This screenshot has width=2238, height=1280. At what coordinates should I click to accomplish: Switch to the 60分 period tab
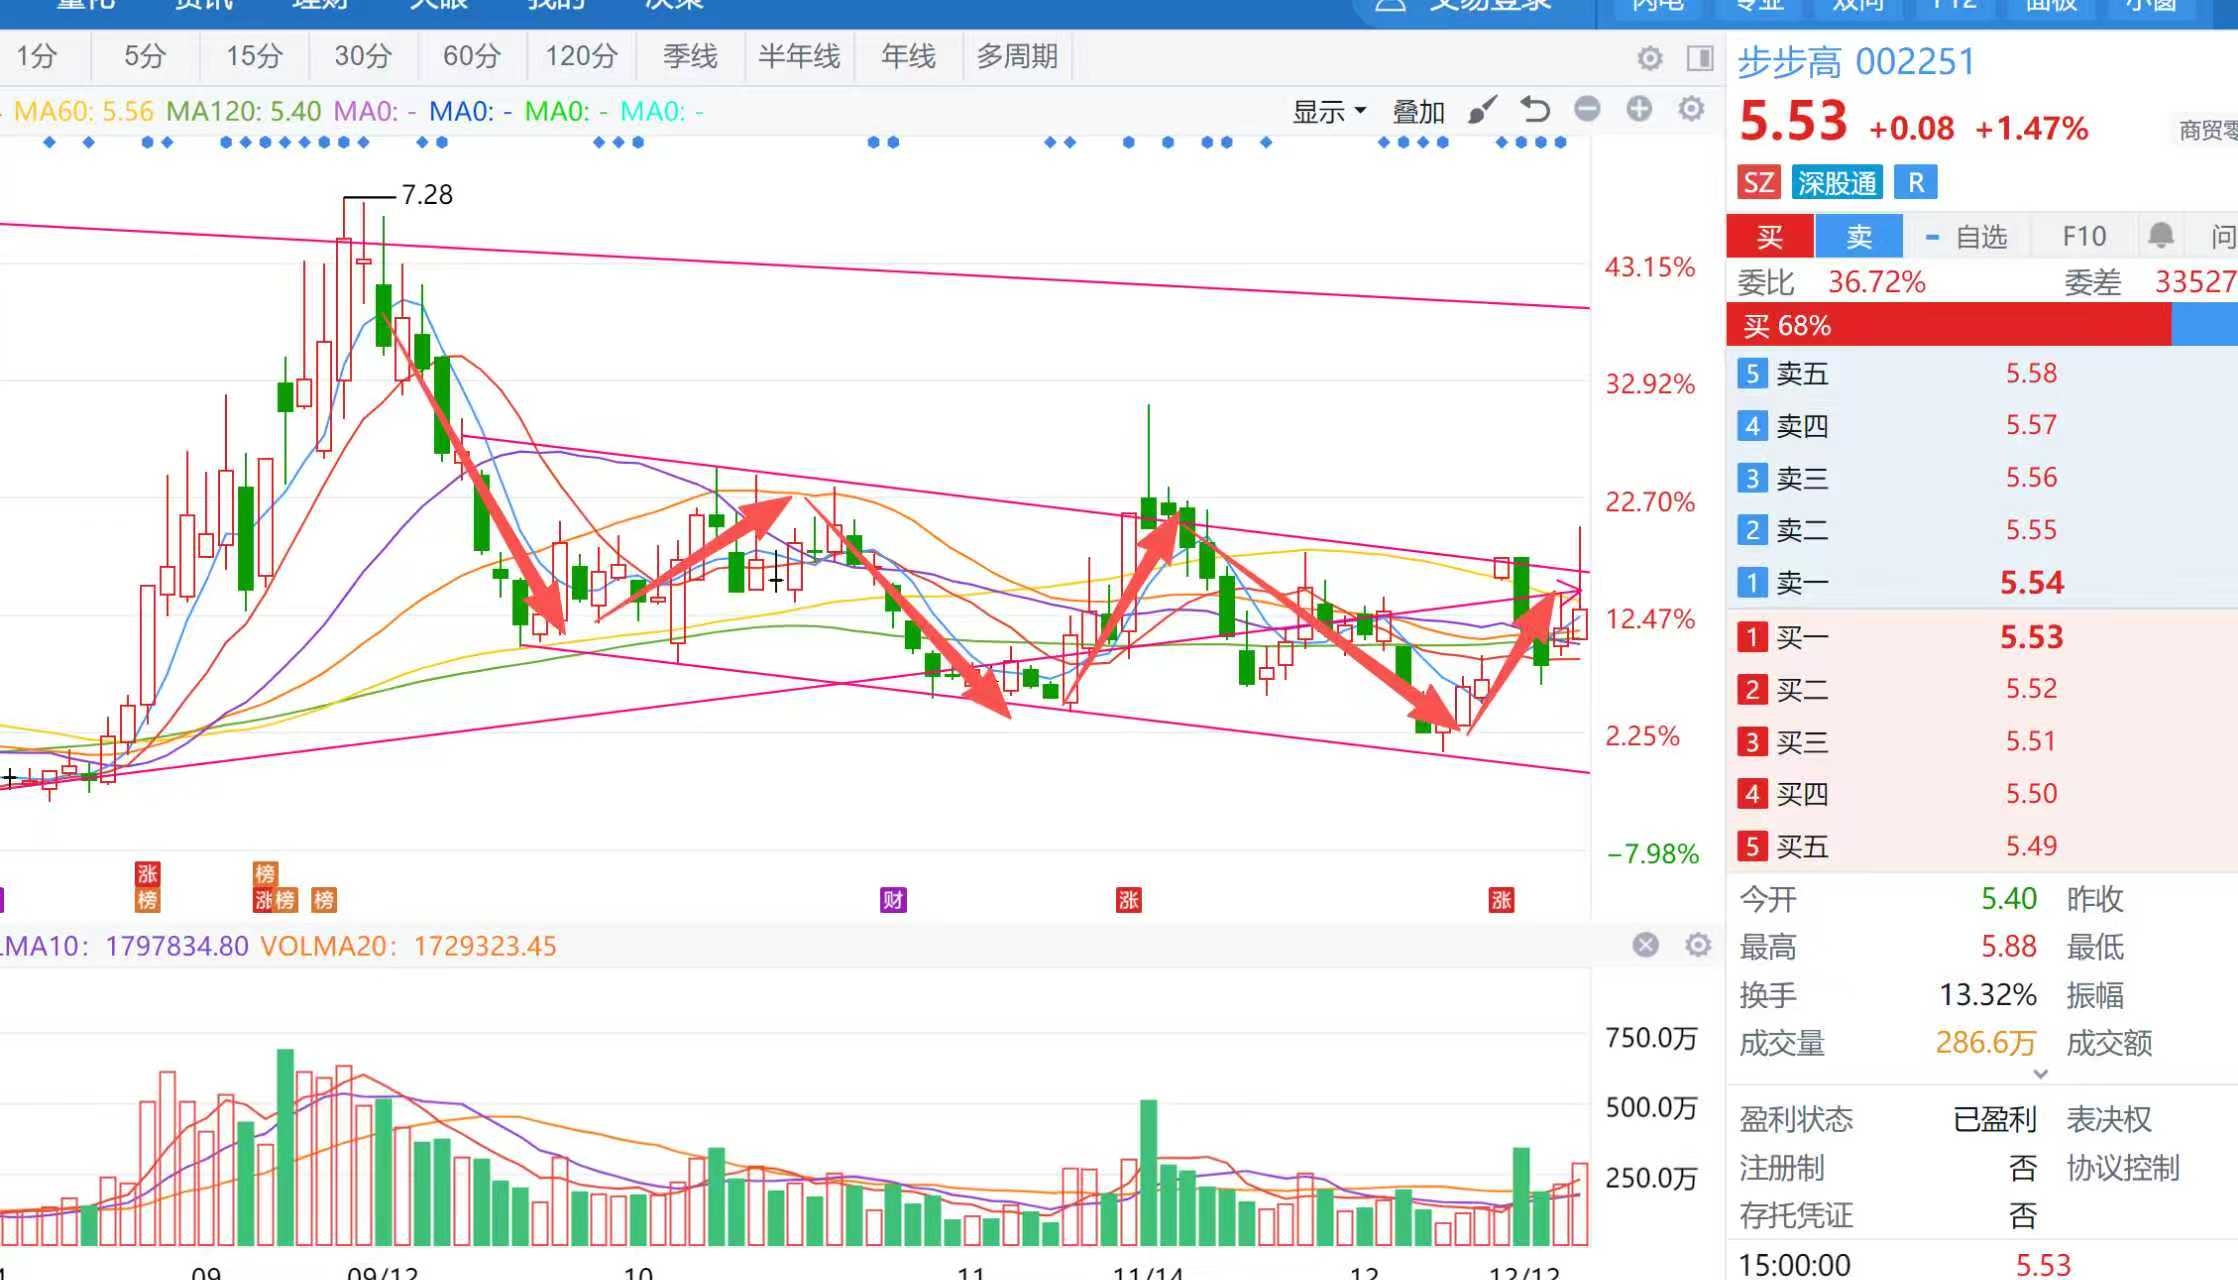tap(471, 56)
